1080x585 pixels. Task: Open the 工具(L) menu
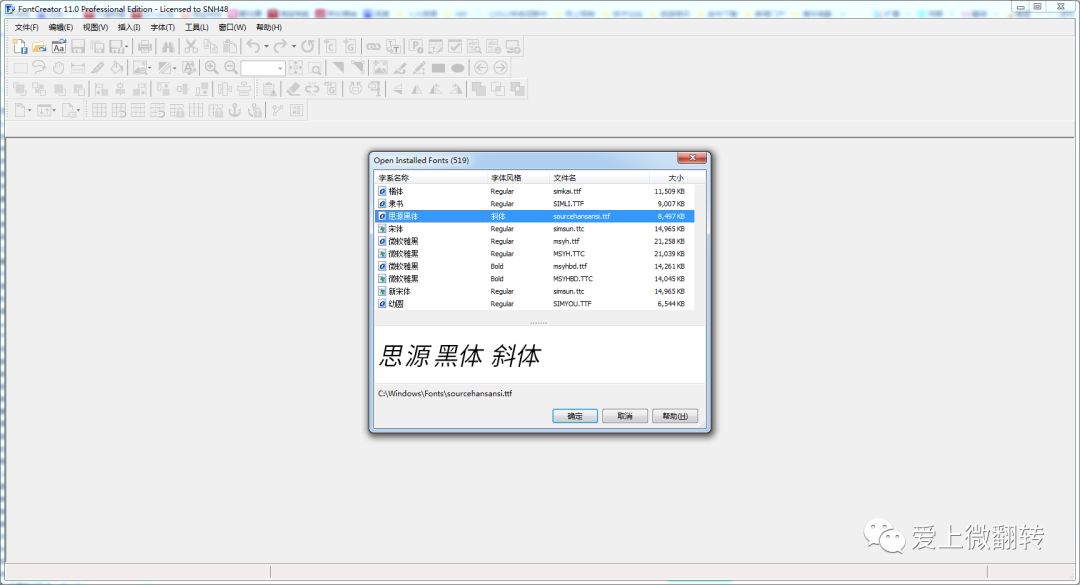pyautogui.click(x=196, y=28)
